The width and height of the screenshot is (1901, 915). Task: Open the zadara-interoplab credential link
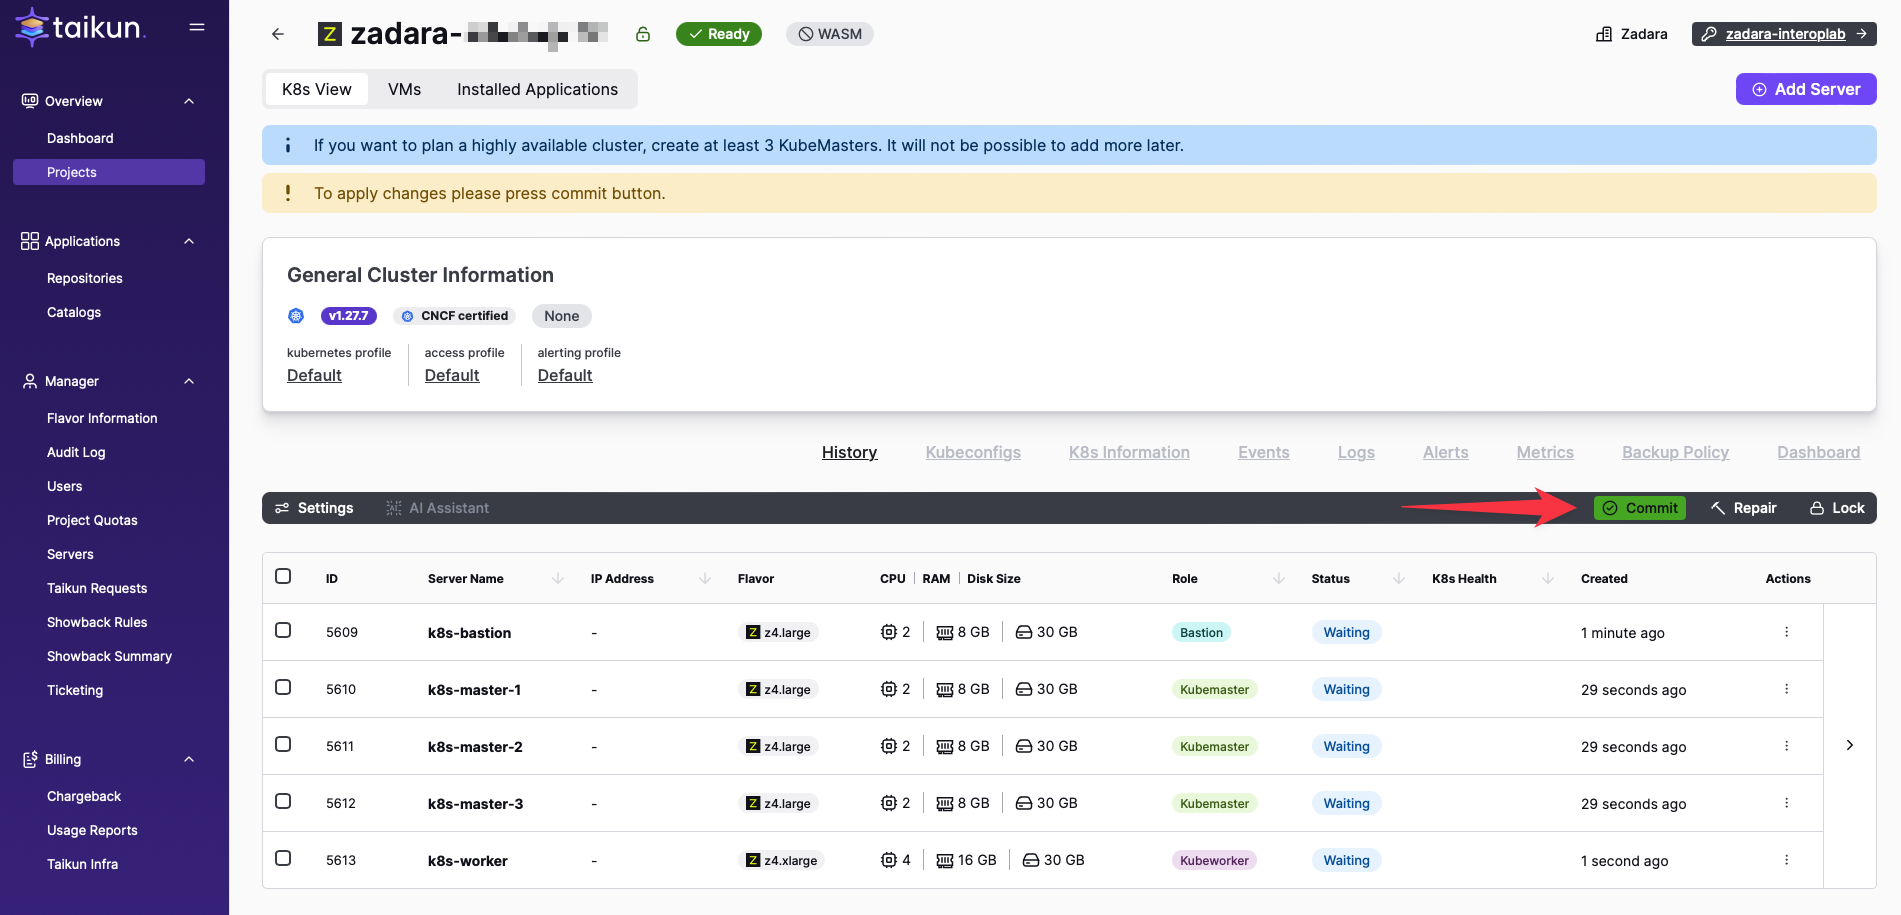click(1784, 34)
